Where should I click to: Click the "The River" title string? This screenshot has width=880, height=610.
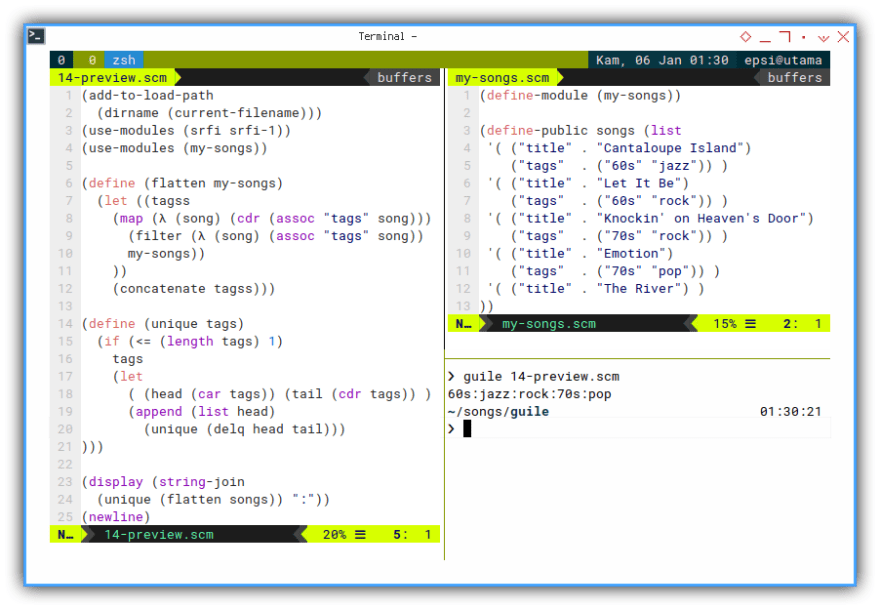click(x=638, y=289)
